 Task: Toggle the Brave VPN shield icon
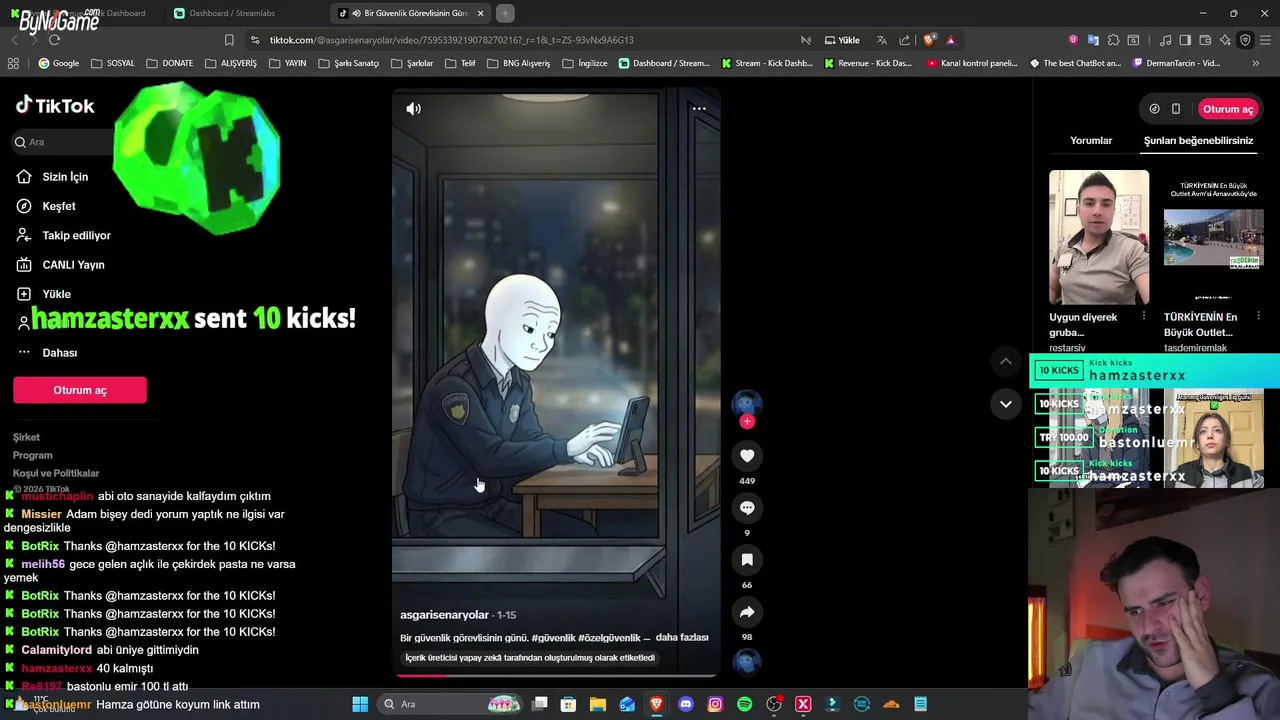tap(1245, 40)
